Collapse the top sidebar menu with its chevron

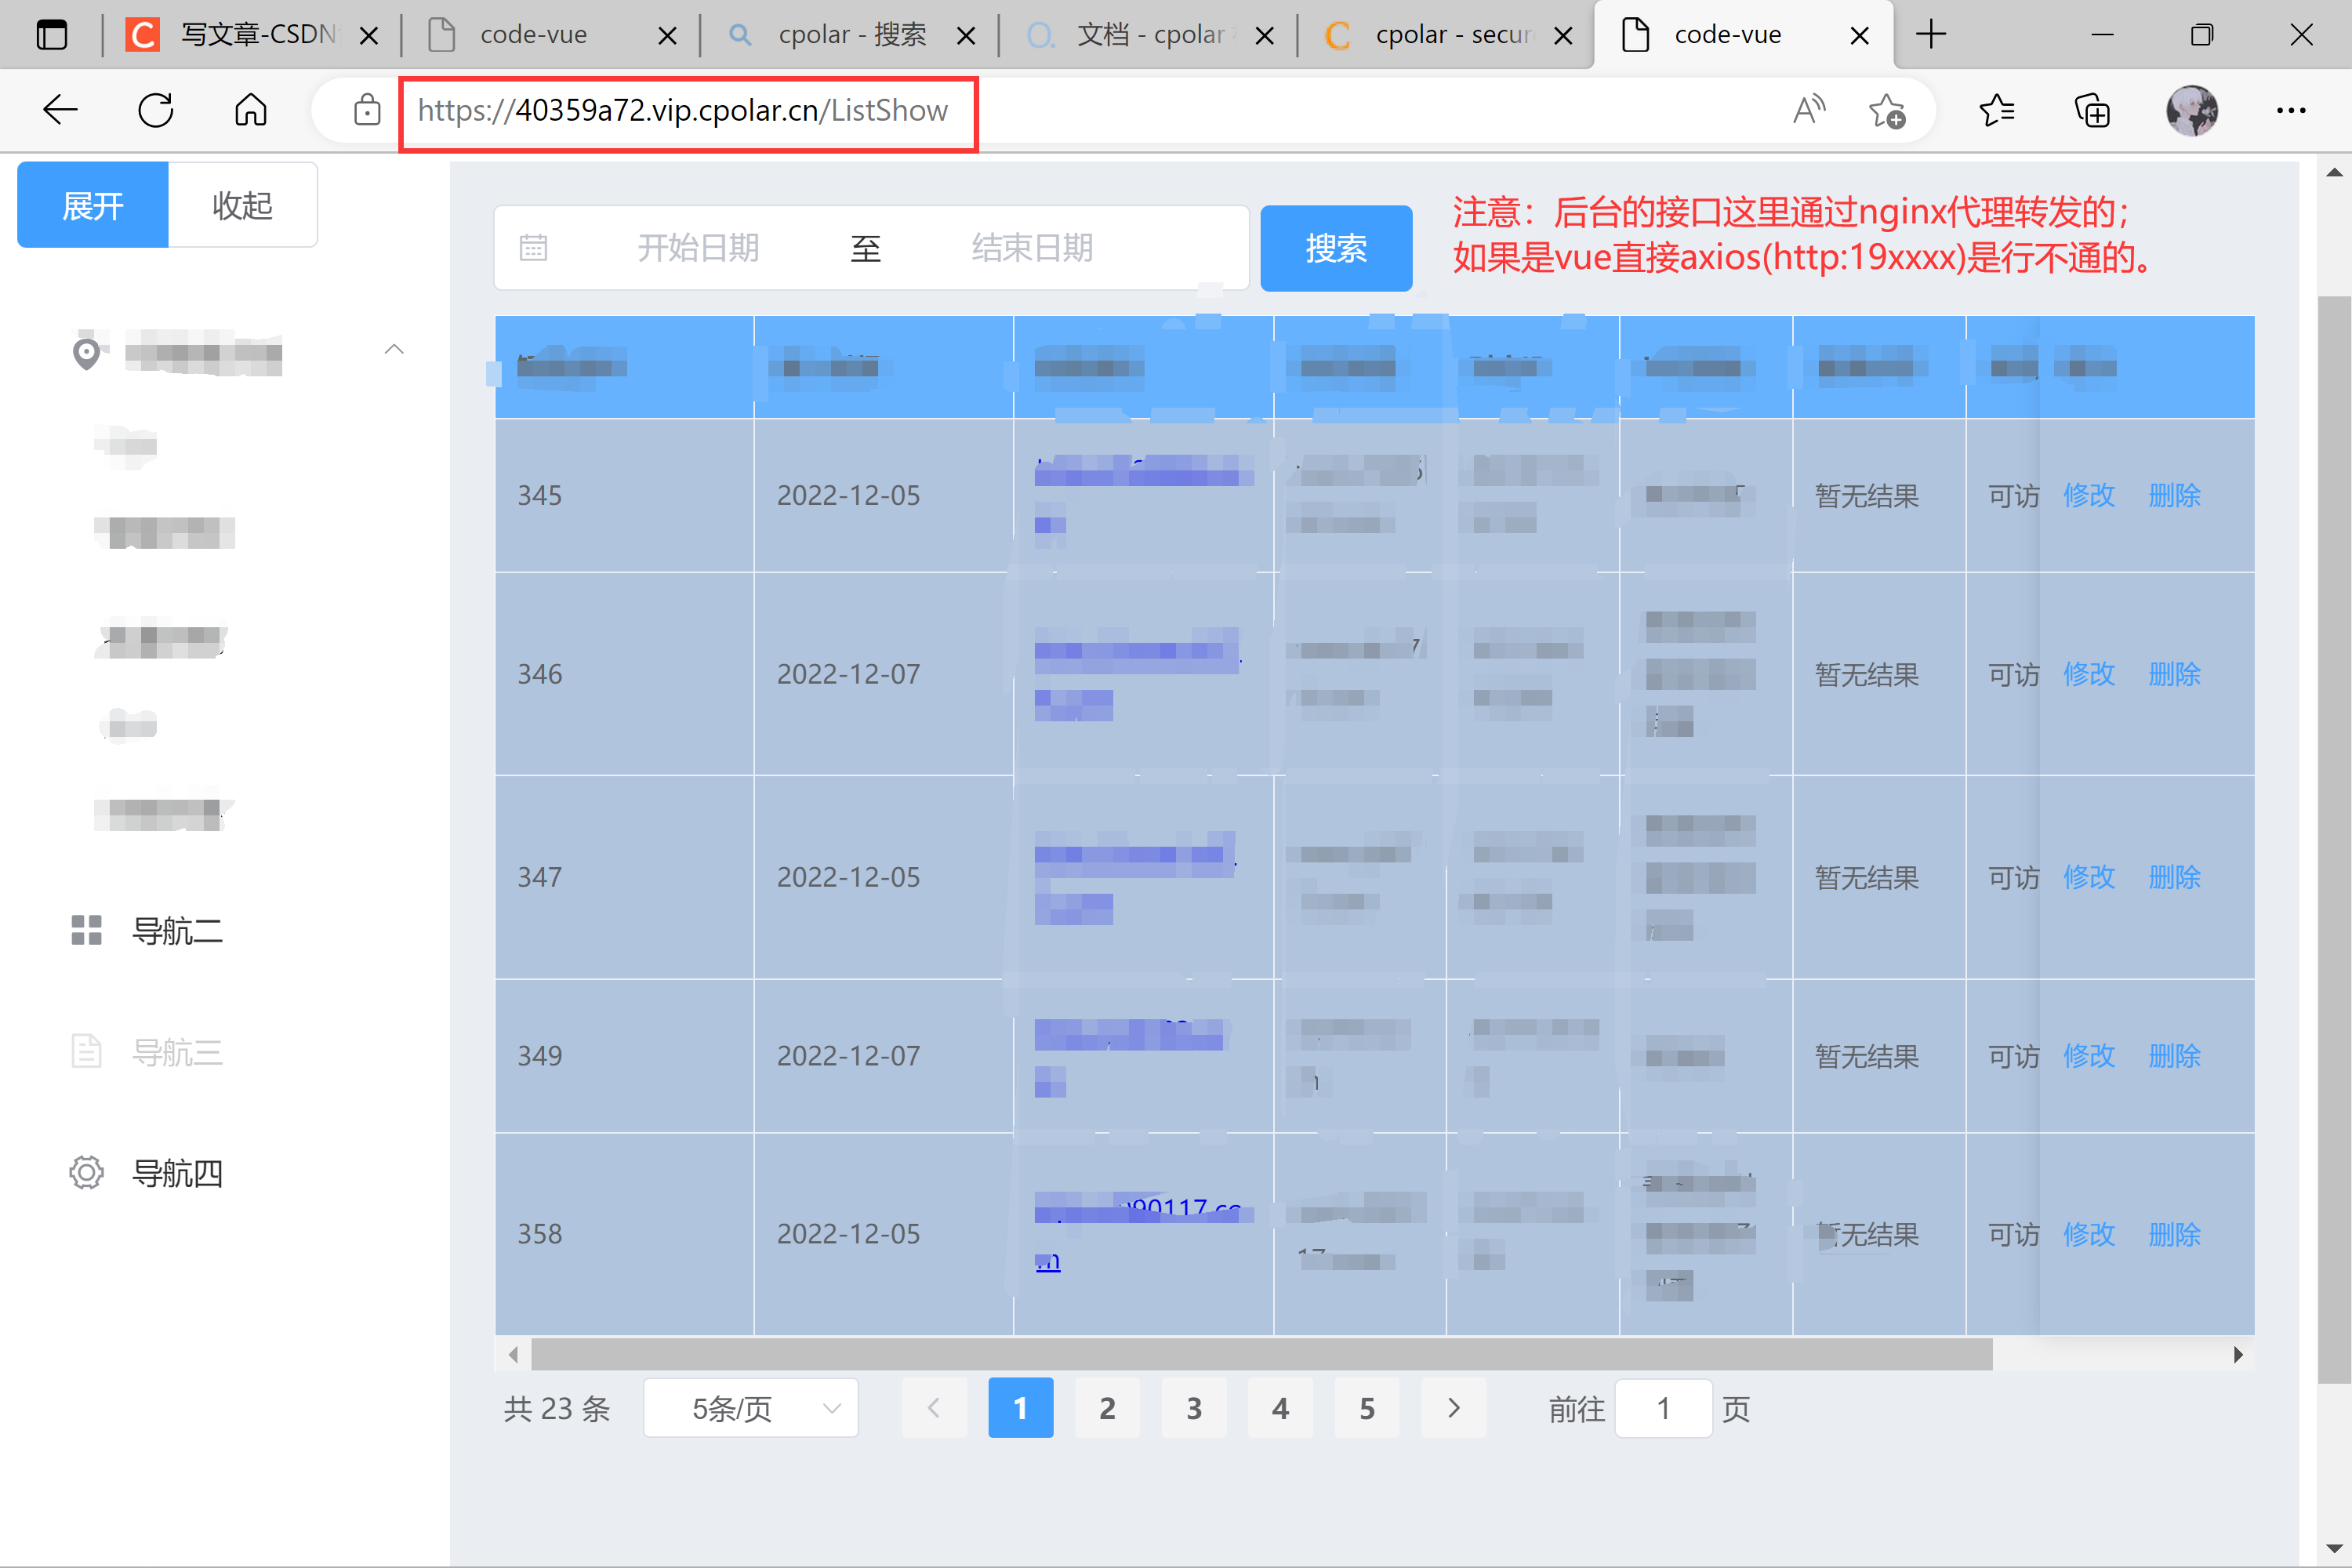(394, 349)
